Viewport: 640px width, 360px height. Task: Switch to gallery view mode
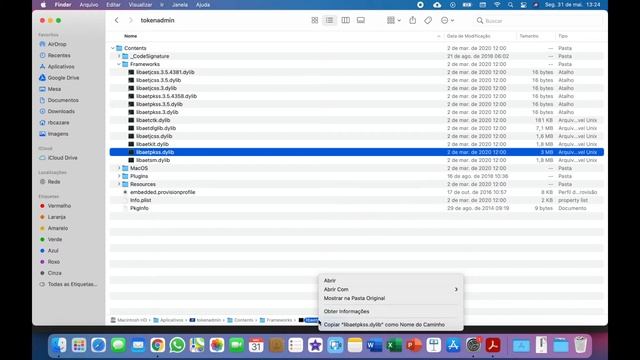361,20
